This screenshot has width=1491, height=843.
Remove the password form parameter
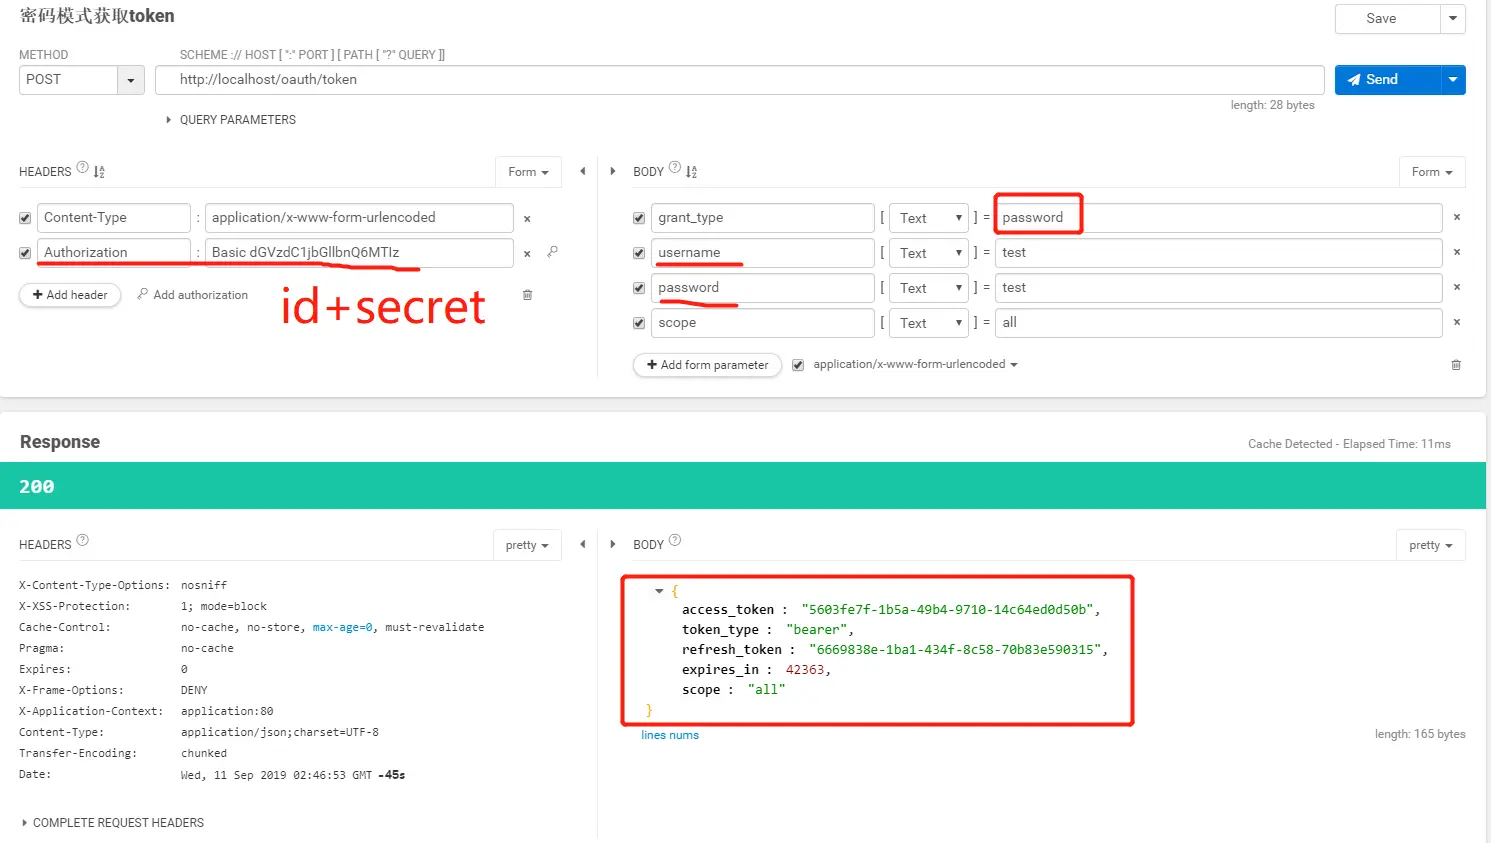click(x=1457, y=287)
